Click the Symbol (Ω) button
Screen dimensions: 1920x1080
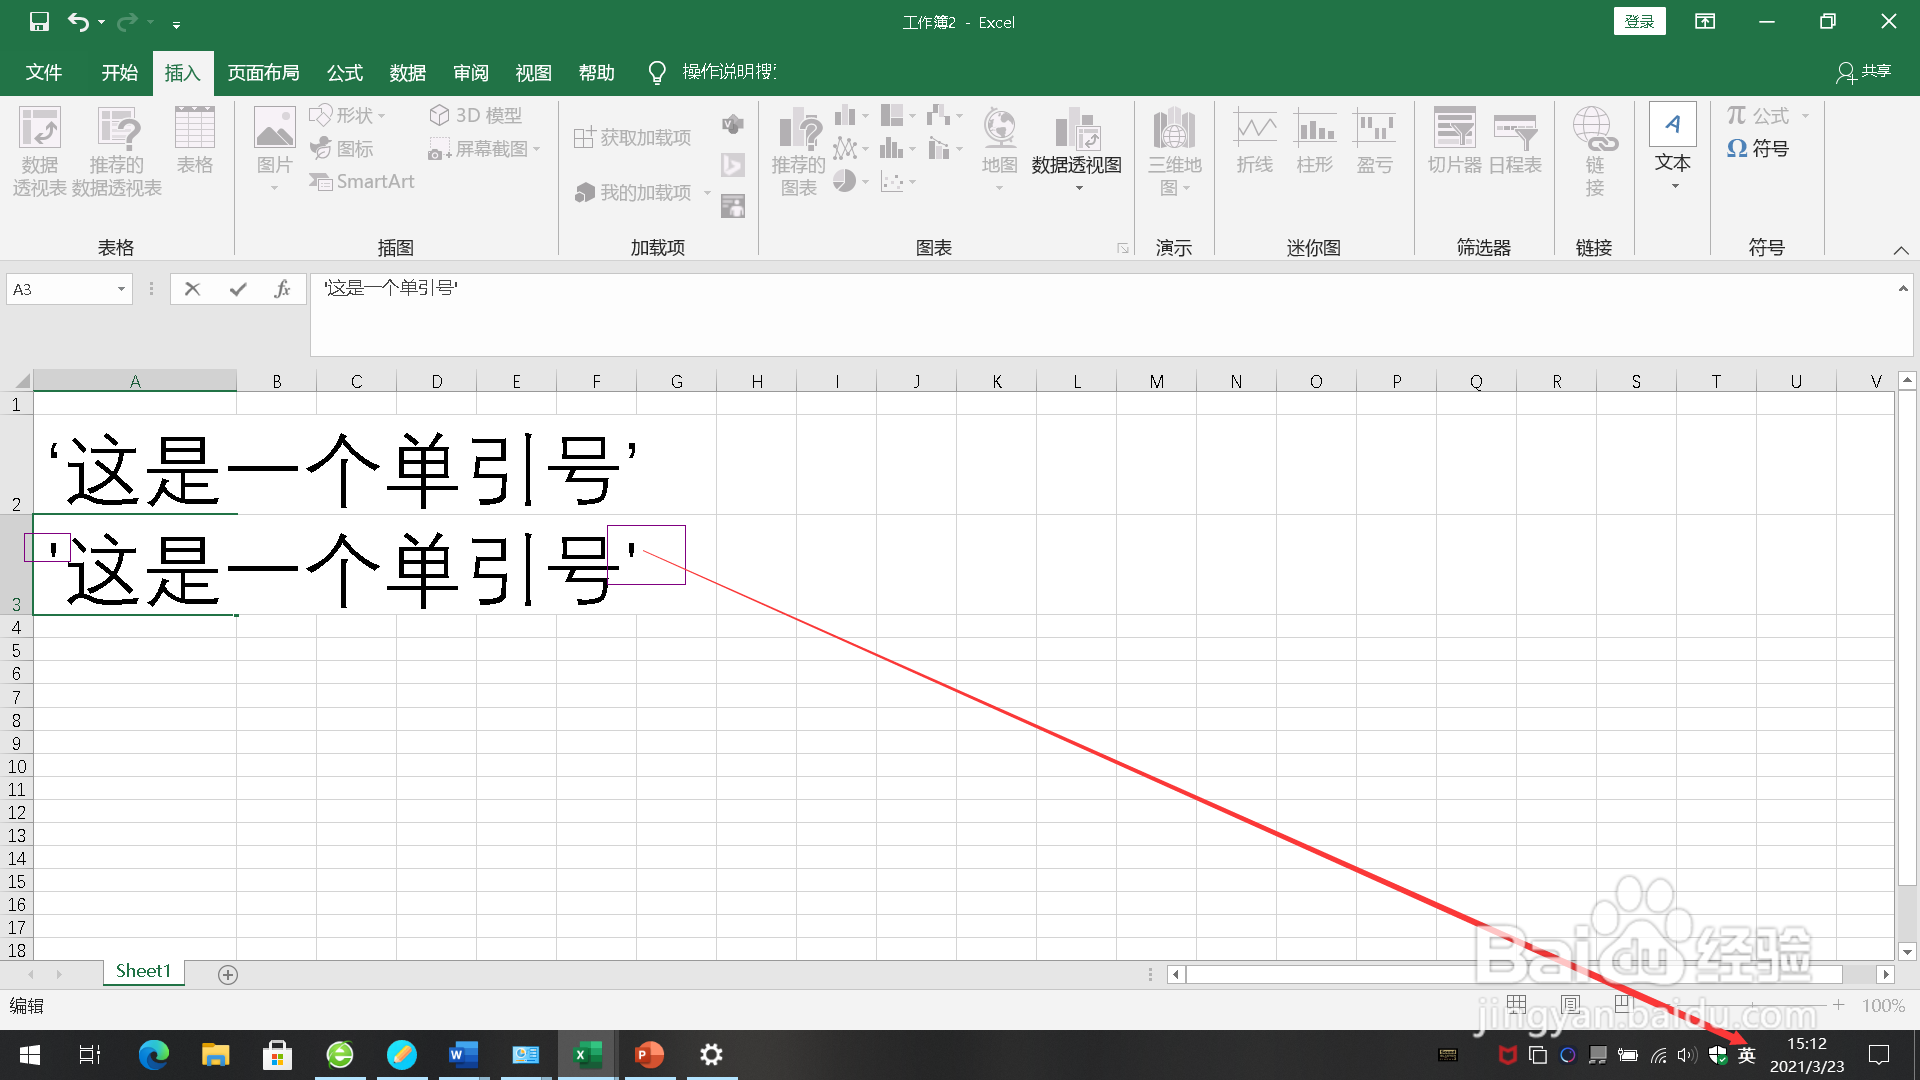pos(1757,149)
